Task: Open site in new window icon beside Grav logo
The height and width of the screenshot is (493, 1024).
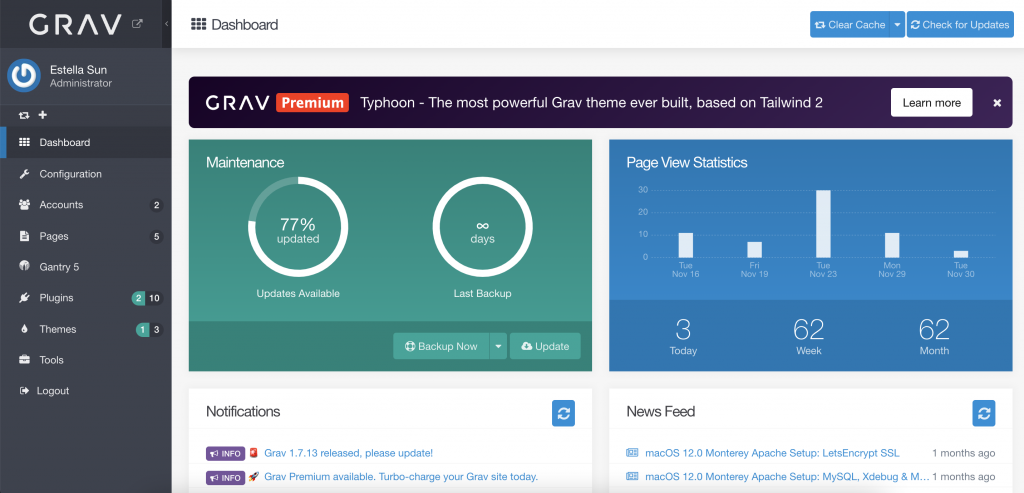Action: pyautogui.click(x=137, y=24)
